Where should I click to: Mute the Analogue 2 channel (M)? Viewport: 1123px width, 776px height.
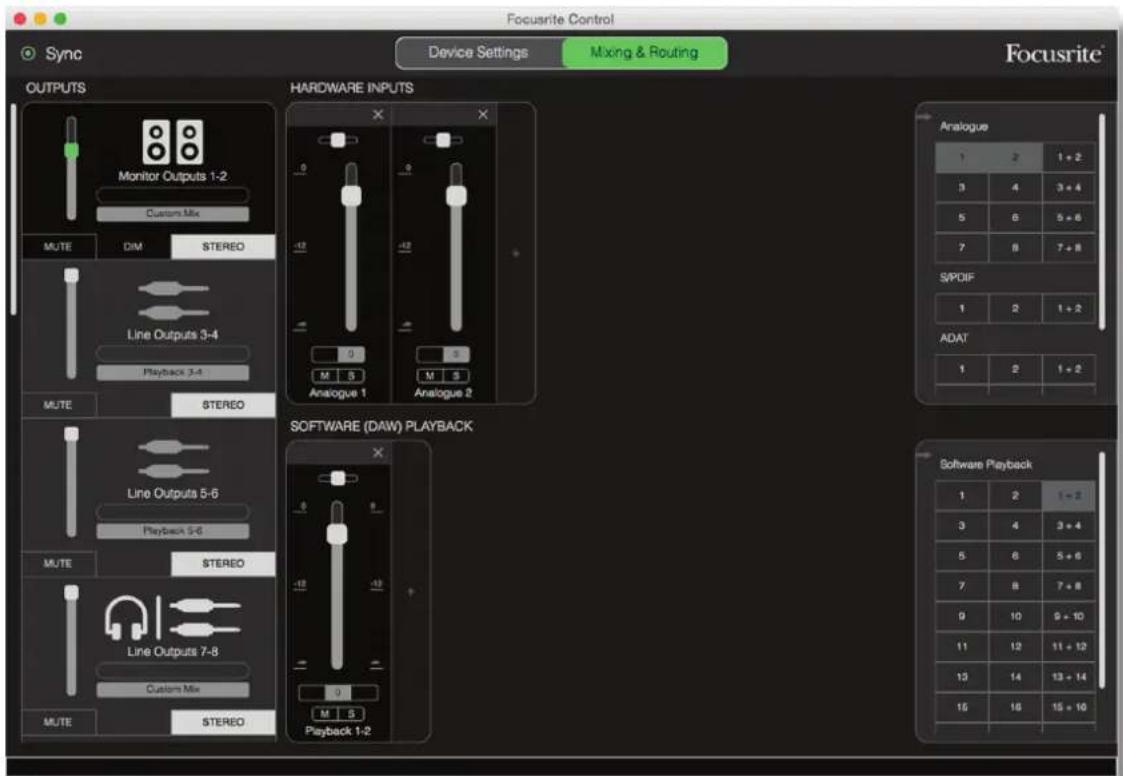pos(430,375)
